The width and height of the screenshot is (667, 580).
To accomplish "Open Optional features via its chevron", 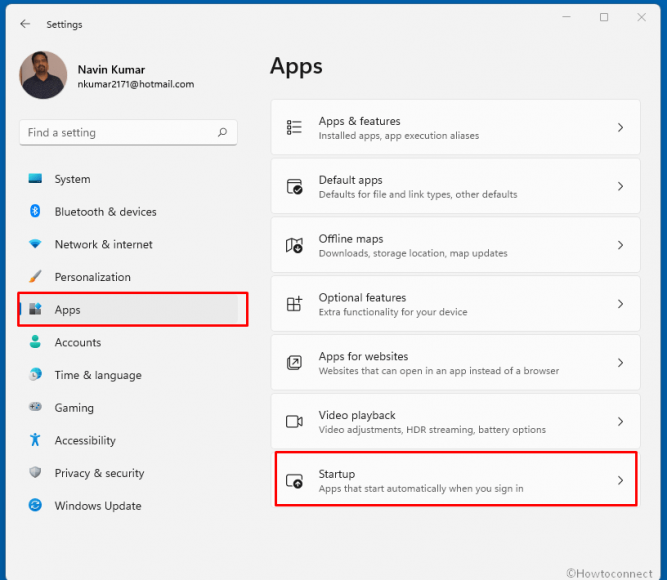I will tap(620, 304).
